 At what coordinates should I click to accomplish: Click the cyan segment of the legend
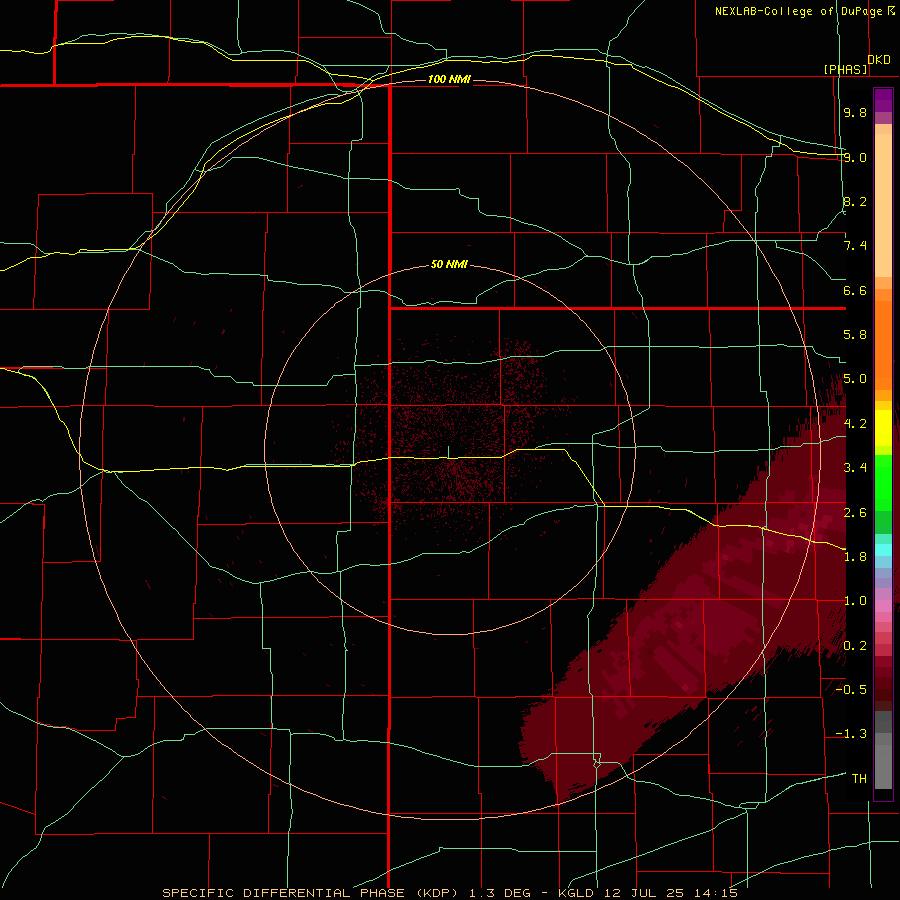tap(883, 550)
